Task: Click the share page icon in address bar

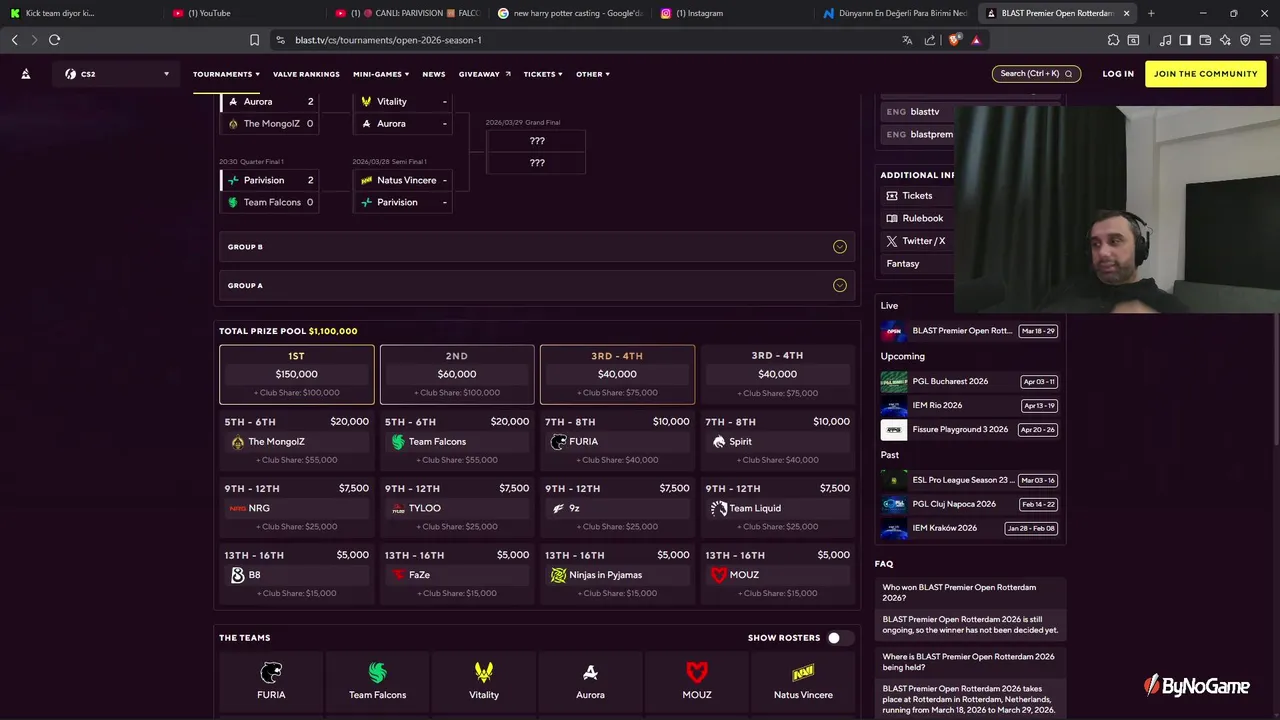Action: click(930, 40)
